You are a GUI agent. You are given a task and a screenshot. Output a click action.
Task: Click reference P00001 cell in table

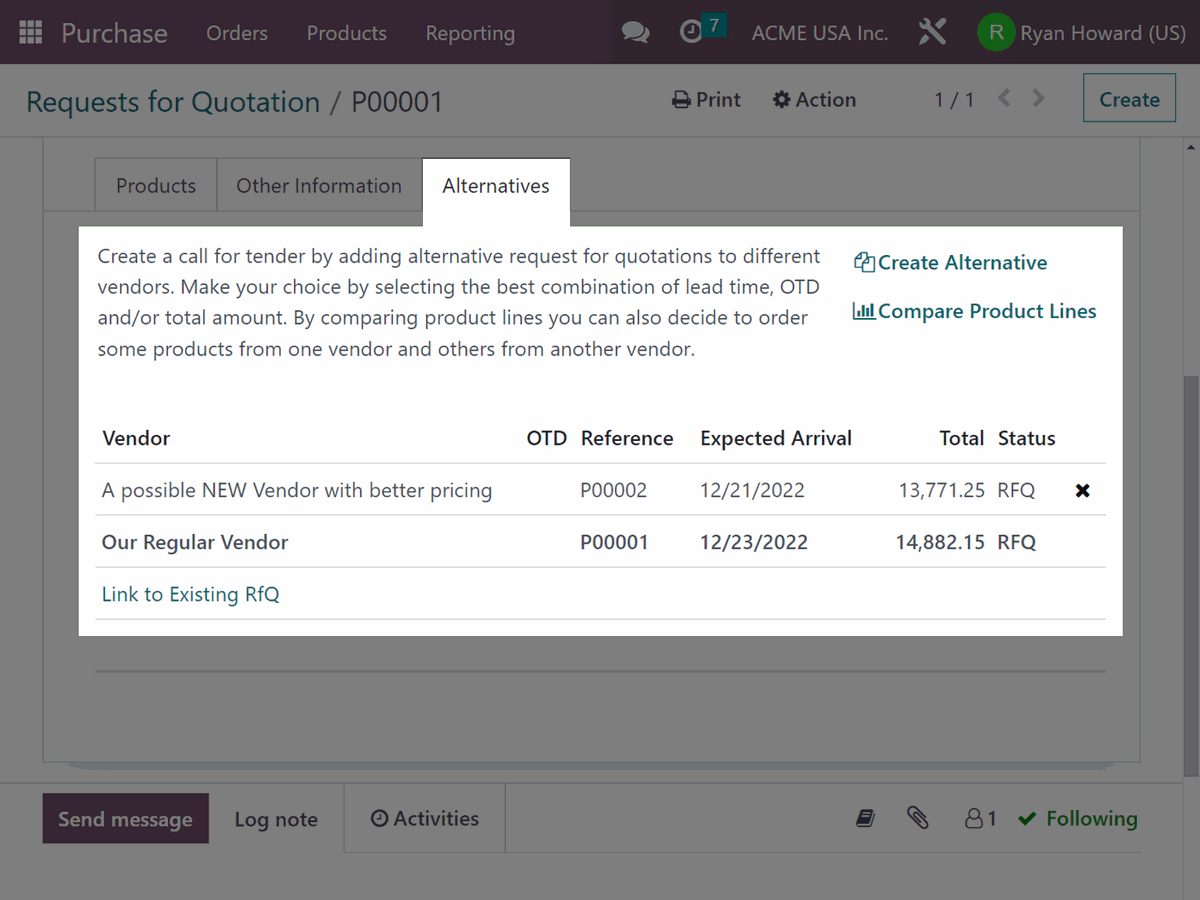click(615, 542)
